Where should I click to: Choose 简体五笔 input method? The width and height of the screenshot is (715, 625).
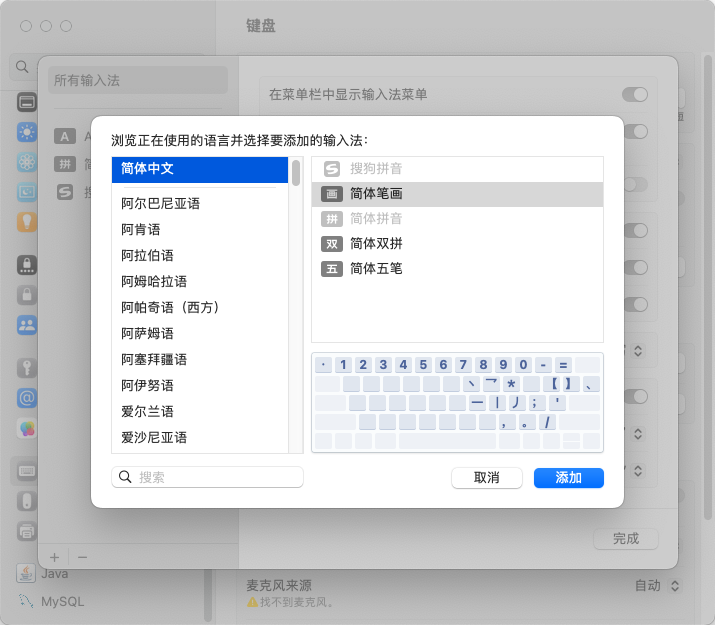pyautogui.click(x=457, y=269)
